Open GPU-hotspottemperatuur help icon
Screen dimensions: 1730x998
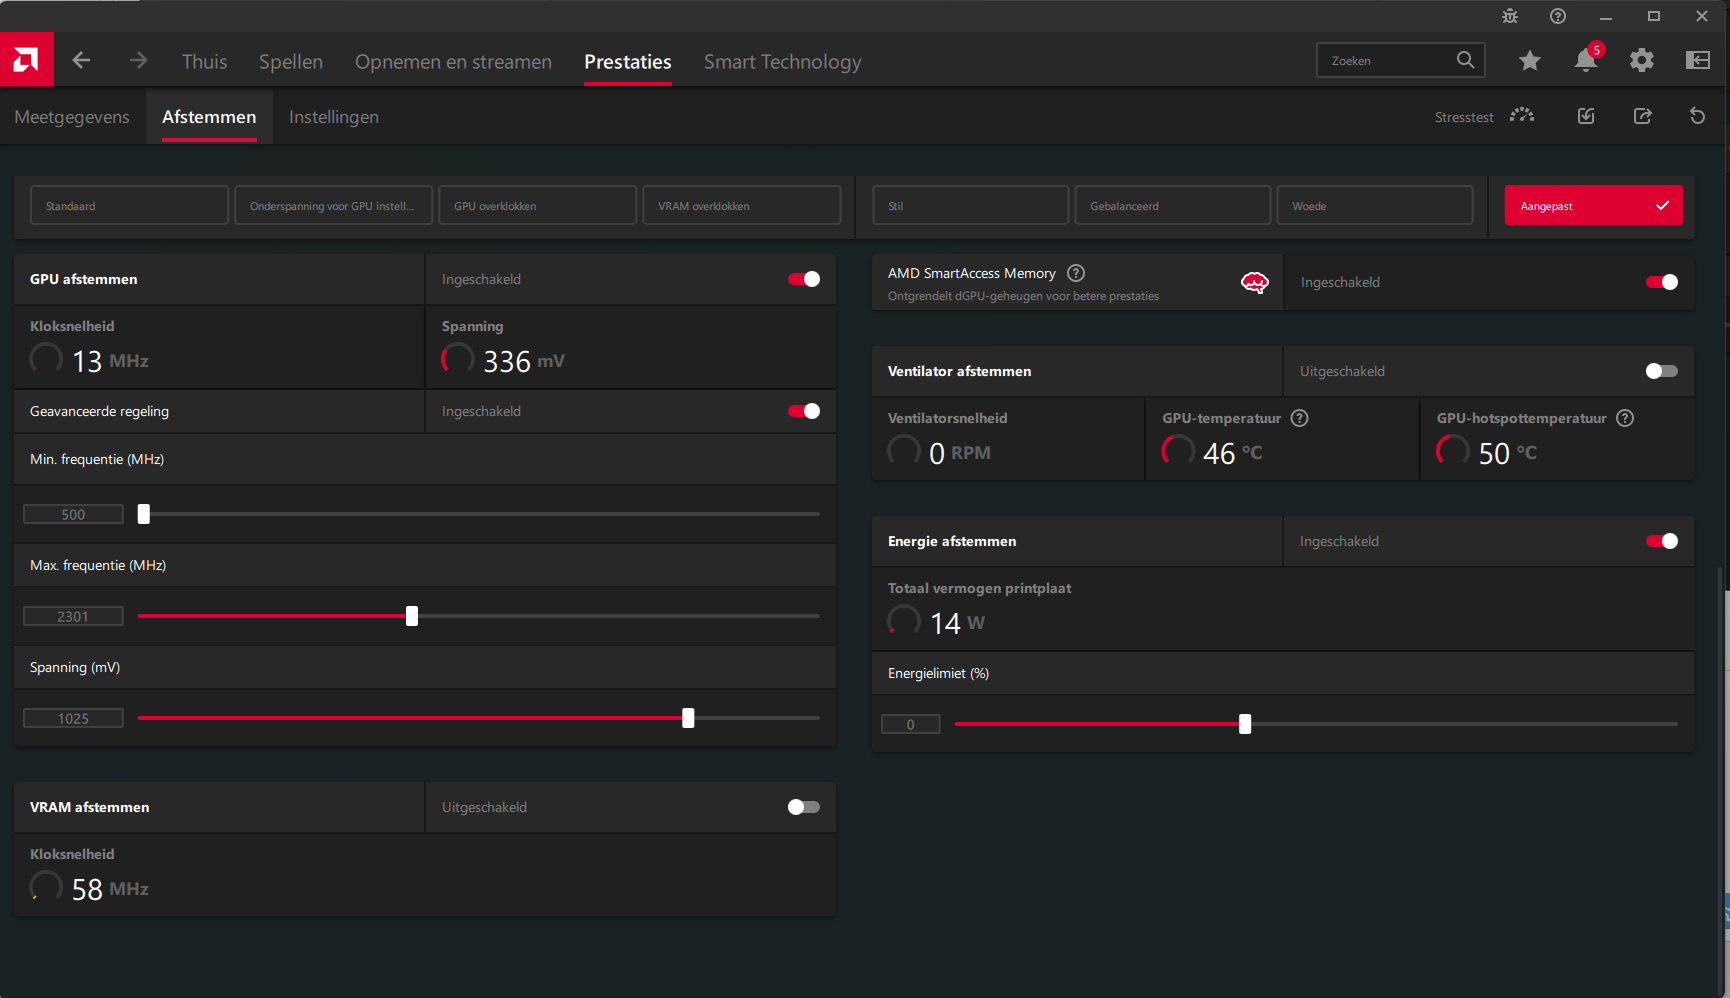pos(1625,418)
